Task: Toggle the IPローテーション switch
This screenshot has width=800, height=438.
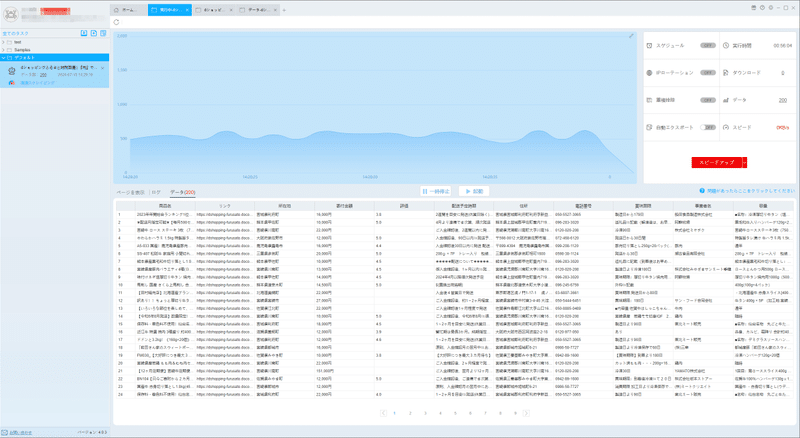Action: pyautogui.click(x=708, y=72)
